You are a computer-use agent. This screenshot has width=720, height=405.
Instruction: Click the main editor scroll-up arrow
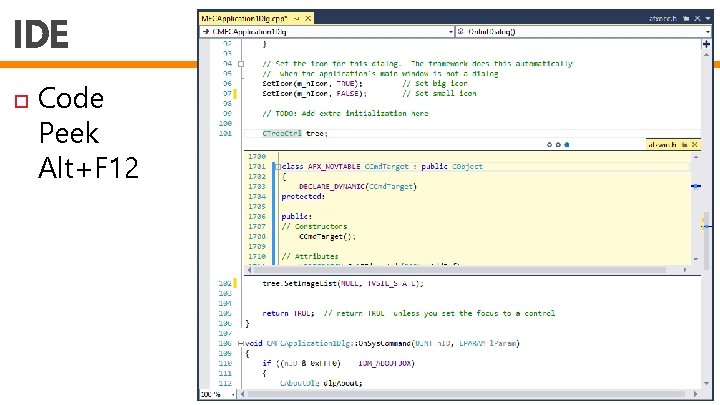[x=706, y=55]
